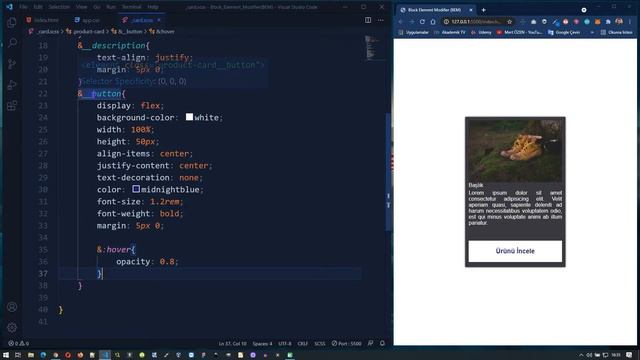
Task: Open the Go menu
Action: coord(97,7)
